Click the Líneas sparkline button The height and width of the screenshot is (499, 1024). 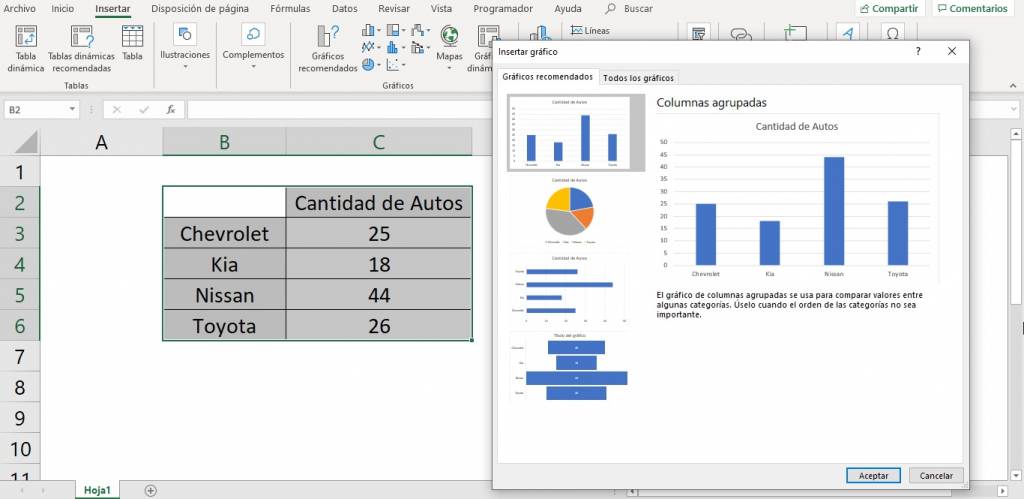[x=590, y=31]
